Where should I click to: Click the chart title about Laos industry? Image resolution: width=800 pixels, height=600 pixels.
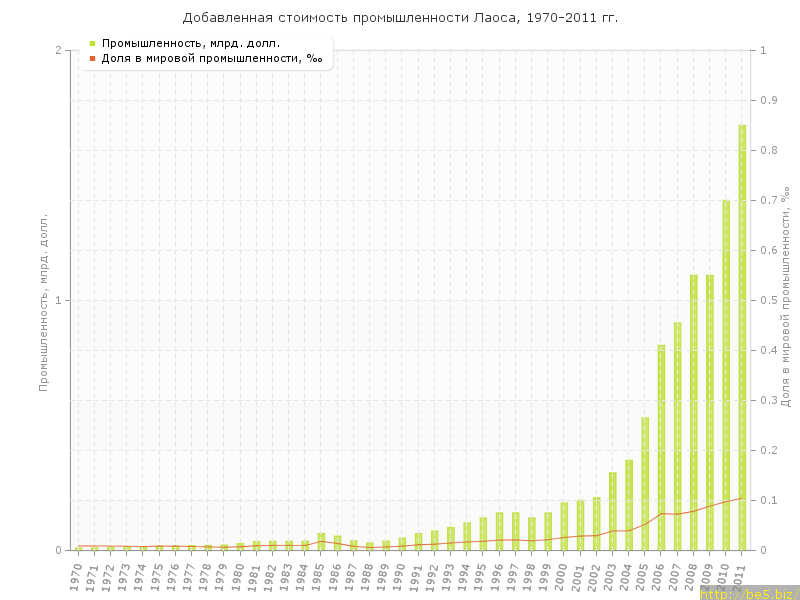(x=400, y=18)
